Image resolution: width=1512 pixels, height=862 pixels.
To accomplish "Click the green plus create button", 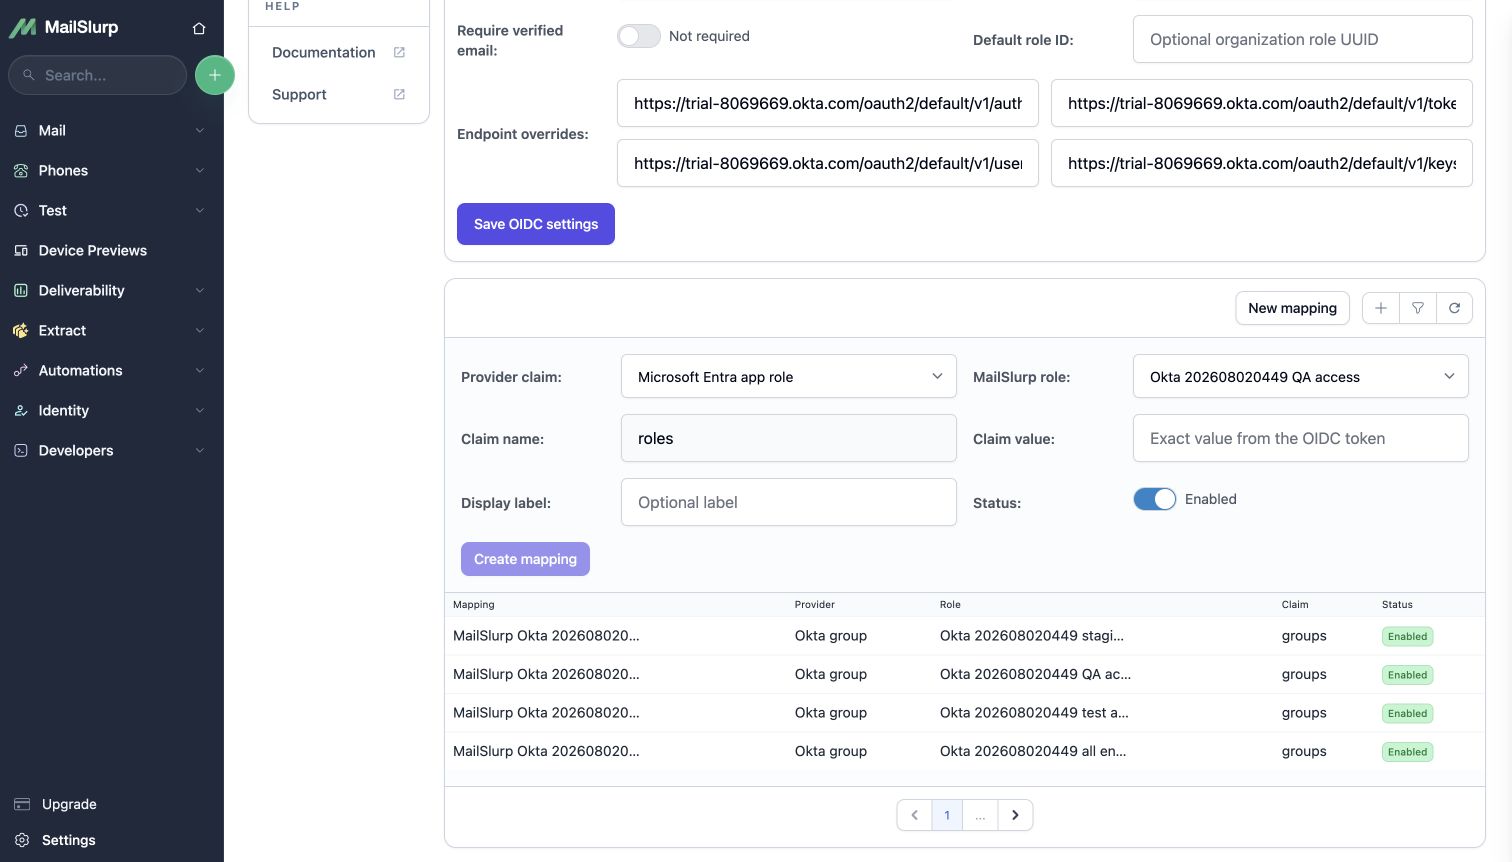I will pyautogui.click(x=214, y=75).
